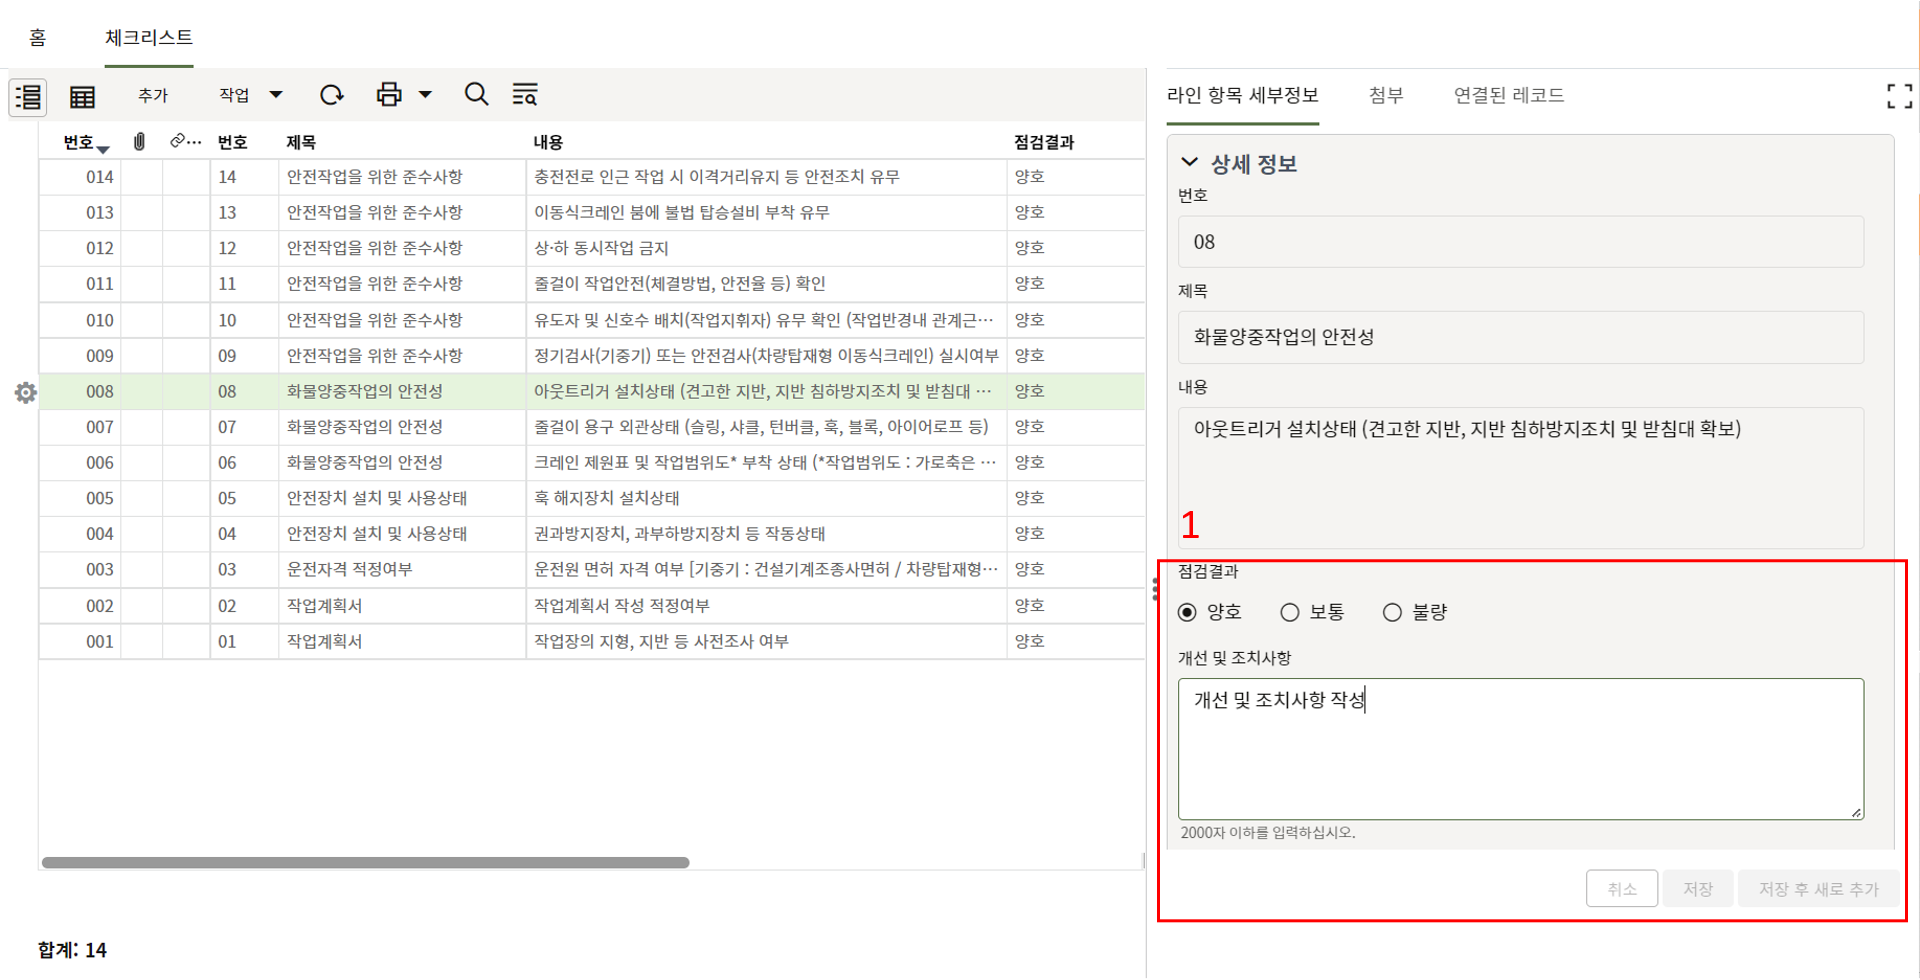Screen dimensions: 1920x980
Task: Switch to the 첨부 tab
Action: click(1385, 95)
